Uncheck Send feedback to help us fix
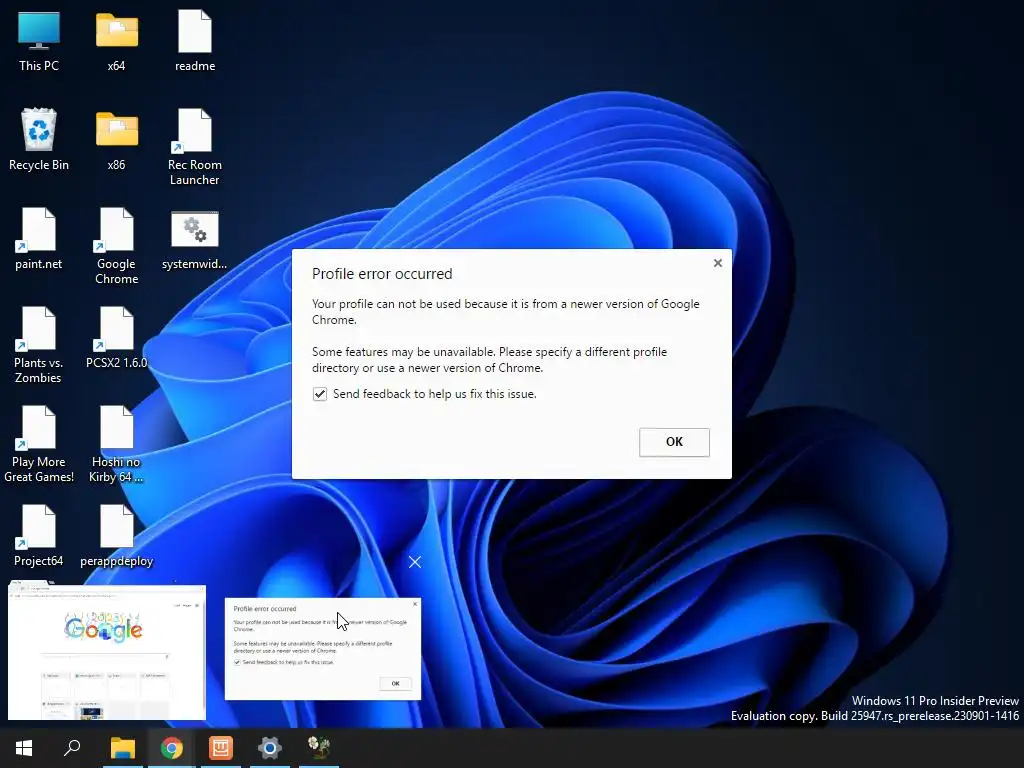This screenshot has width=1024, height=768. point(319,394)
